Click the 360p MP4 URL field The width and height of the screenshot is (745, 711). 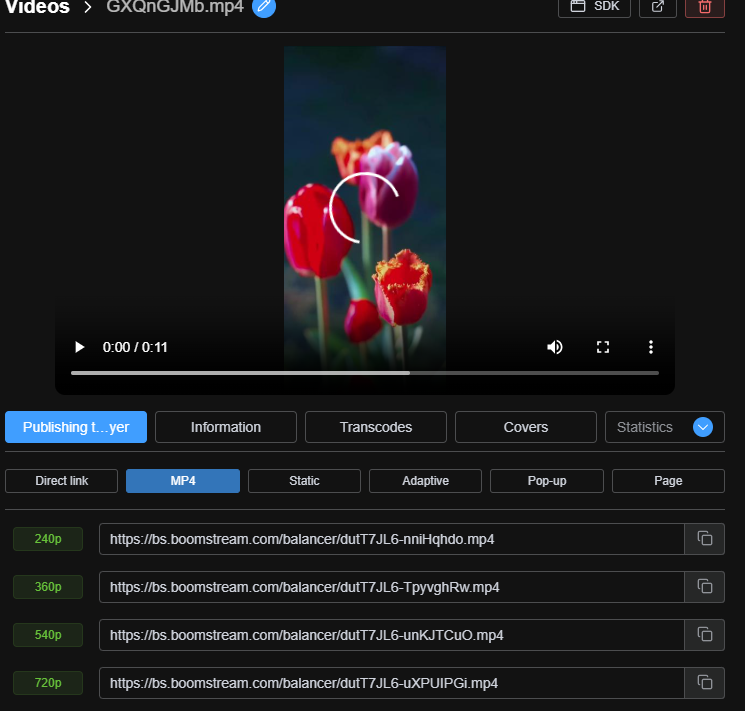pos(392,587)
